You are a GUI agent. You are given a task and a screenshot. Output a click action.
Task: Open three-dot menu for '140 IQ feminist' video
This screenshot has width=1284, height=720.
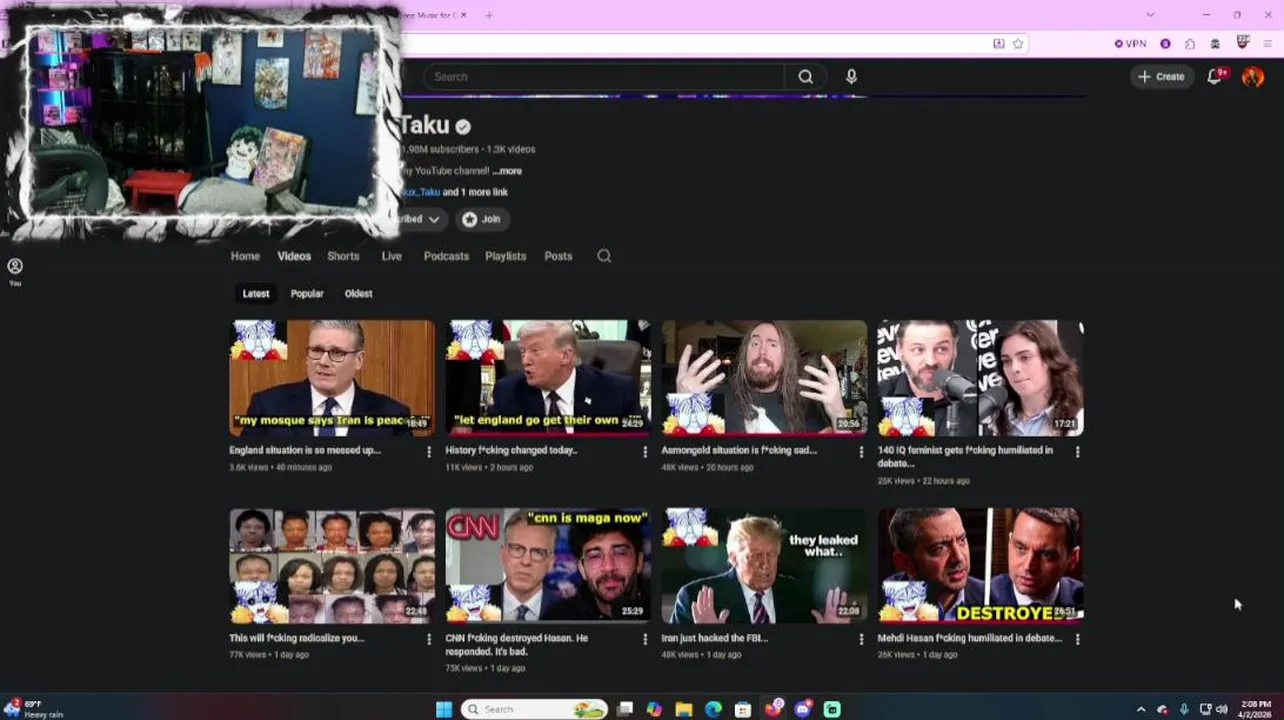(1077, 452)
